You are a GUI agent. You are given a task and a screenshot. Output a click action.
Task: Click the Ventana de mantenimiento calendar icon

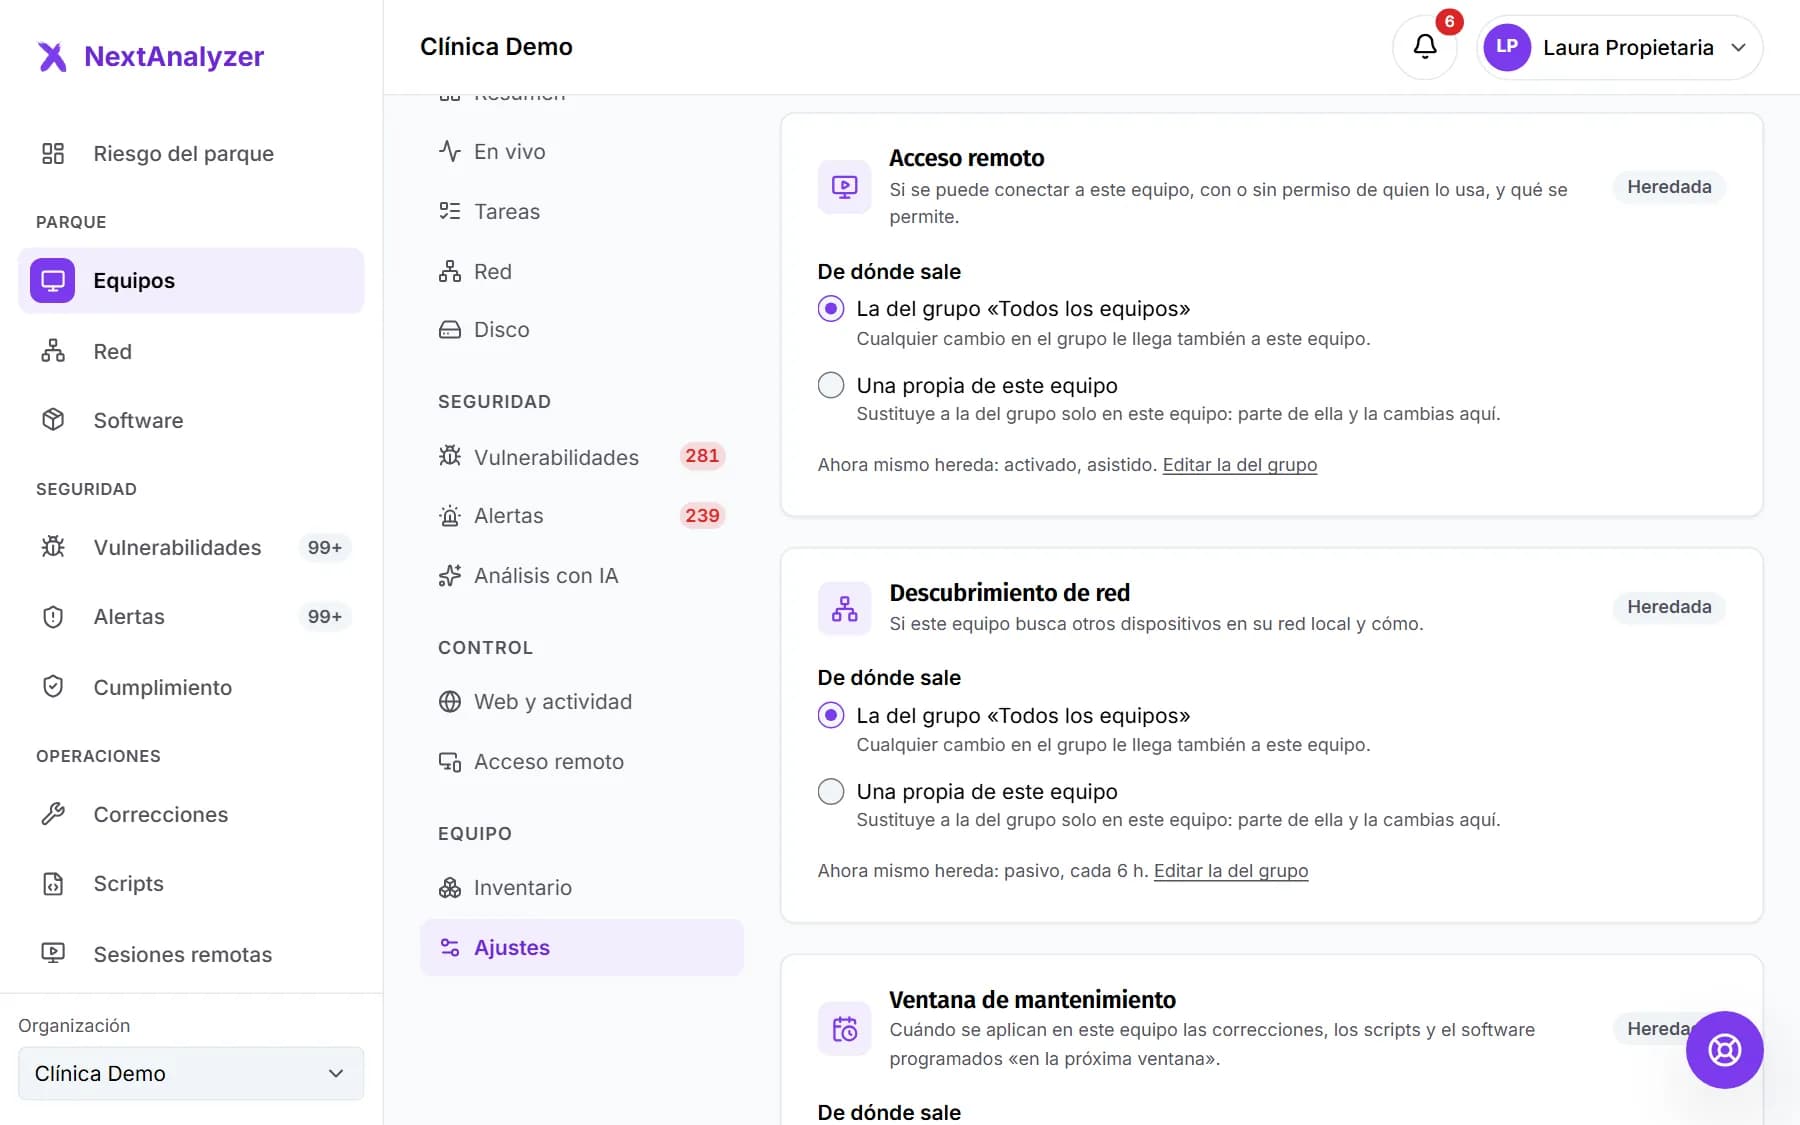pos(844,1029)
